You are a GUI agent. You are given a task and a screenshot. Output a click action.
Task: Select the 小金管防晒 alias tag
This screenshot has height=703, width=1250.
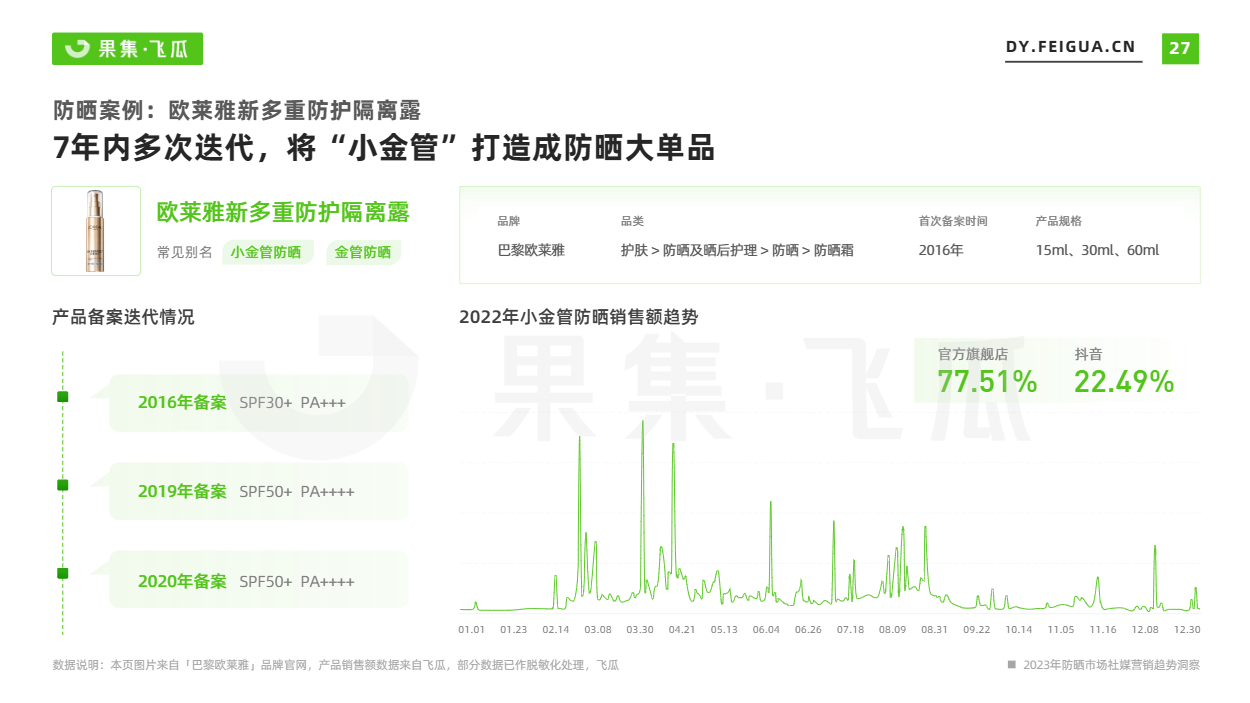click(266, 252)
